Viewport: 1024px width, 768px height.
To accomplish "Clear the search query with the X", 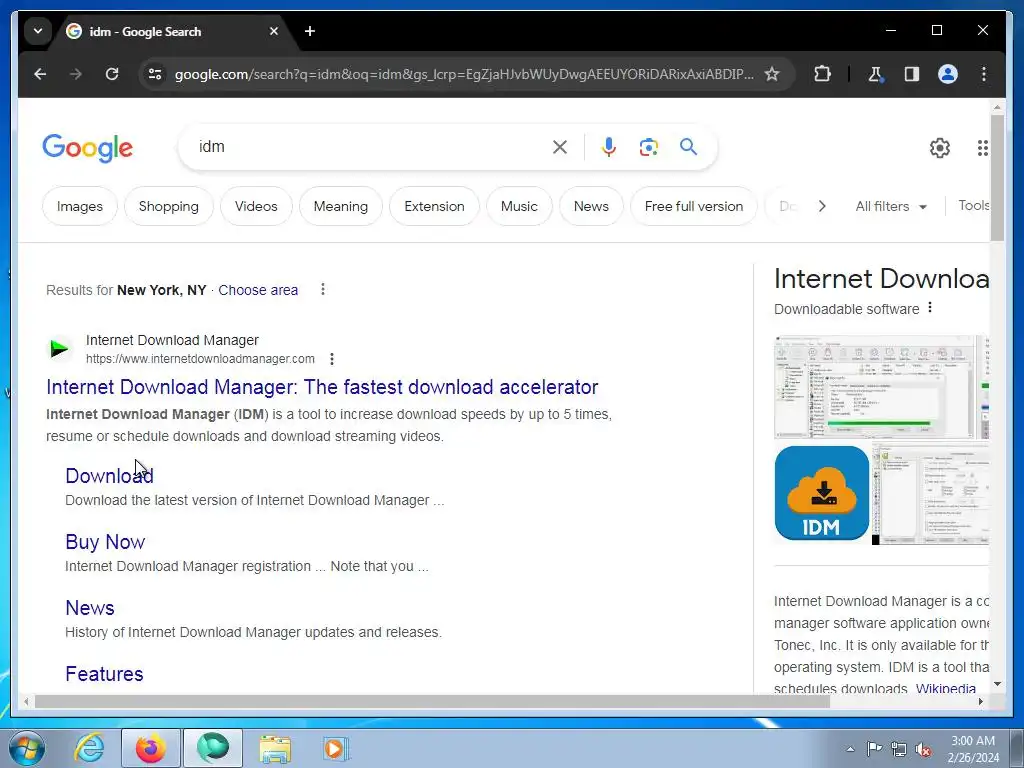I will coord(560,148).
